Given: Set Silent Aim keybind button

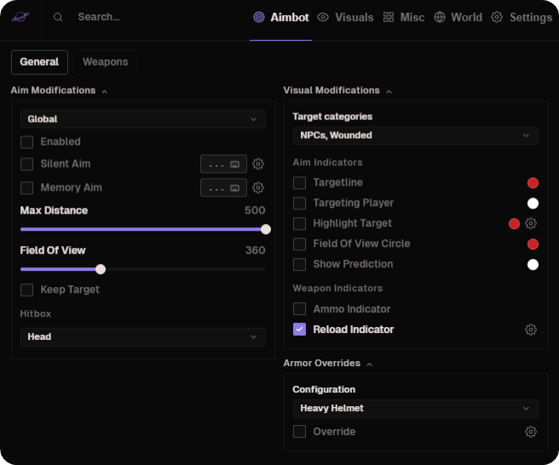Looking at the screenshot, I should click(x=224, y=164).
